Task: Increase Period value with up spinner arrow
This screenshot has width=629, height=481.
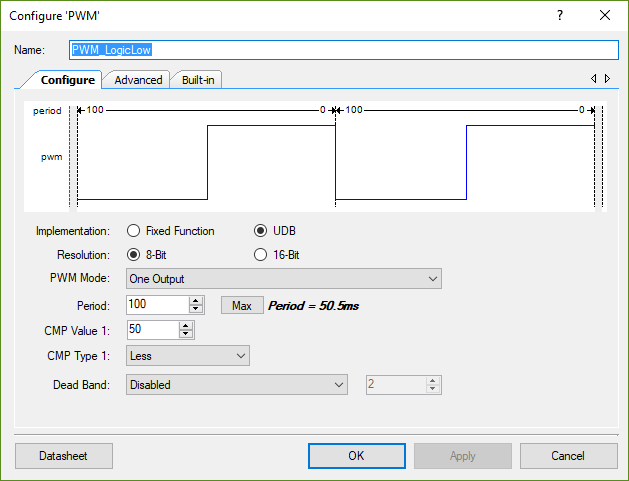Action: (x=196, y=301)
